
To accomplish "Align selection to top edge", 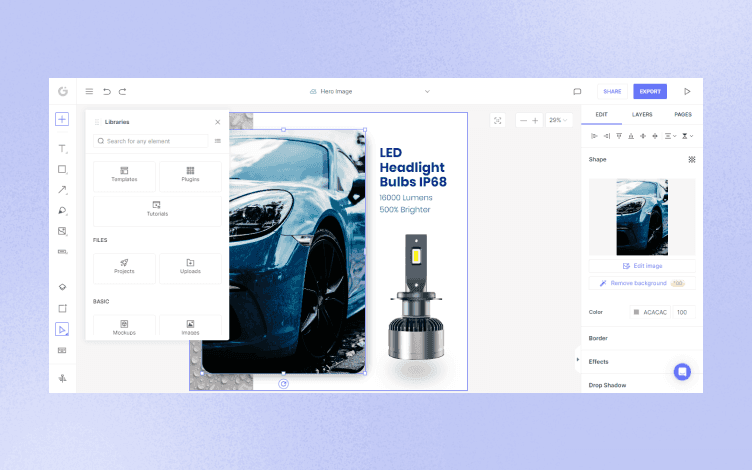I will coord(619,136).
